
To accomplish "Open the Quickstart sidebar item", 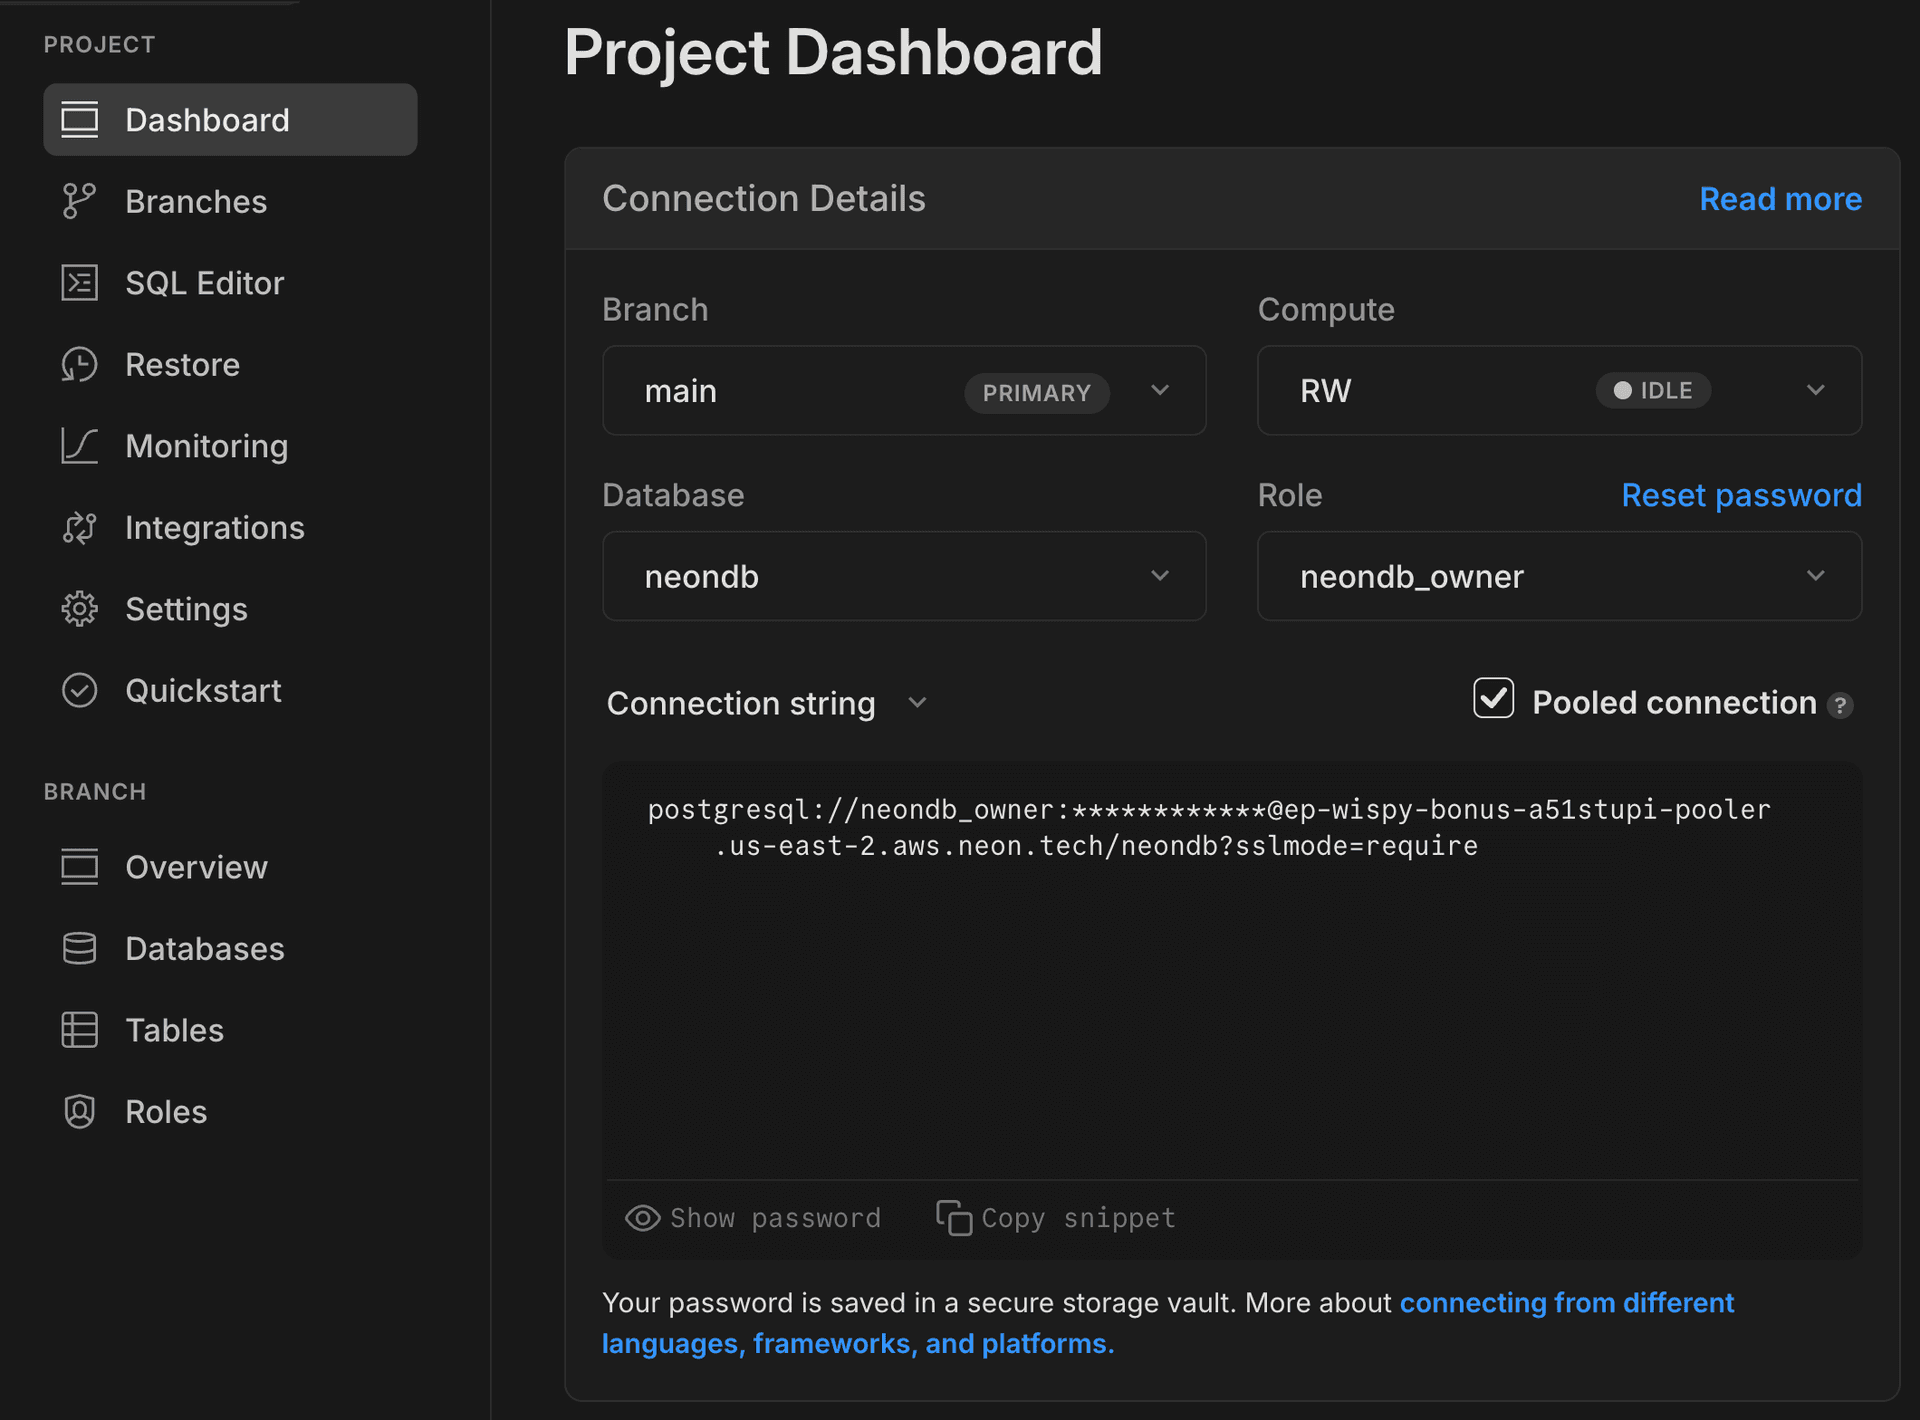I will tap(203, 691).
